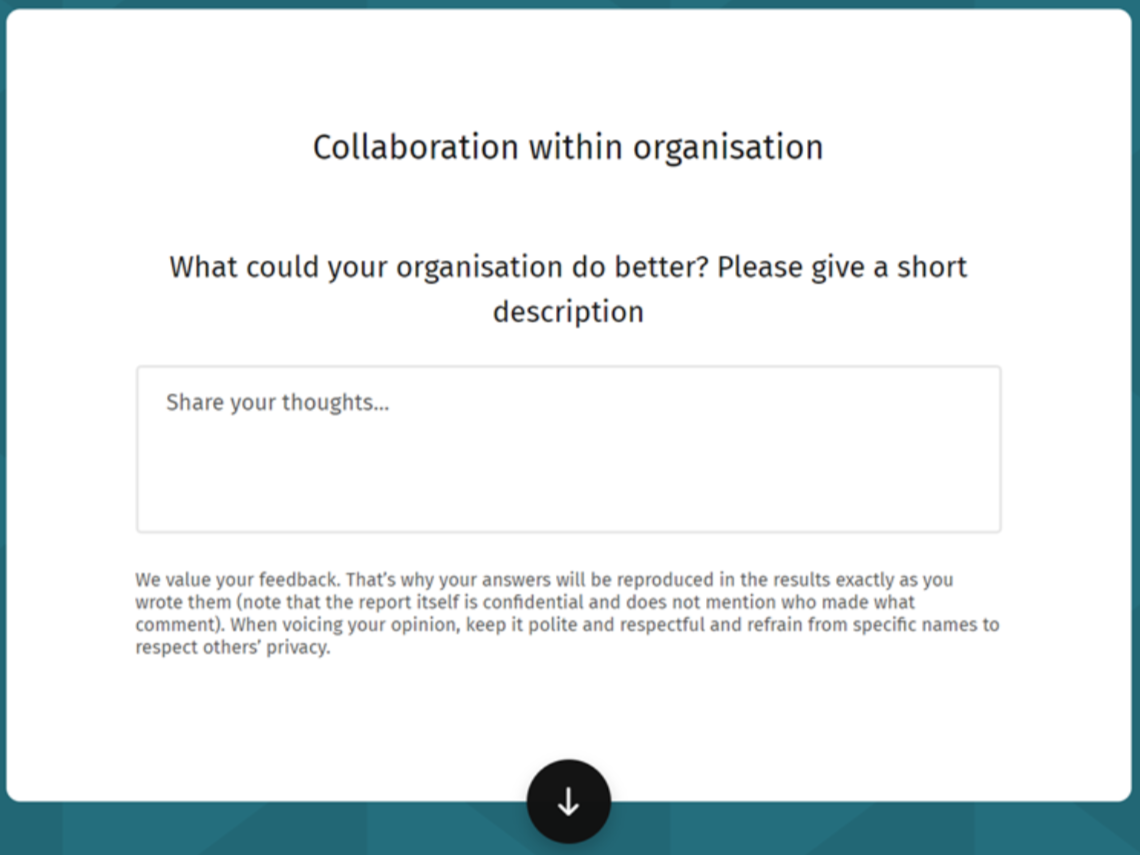Click 'respect others' privacy' at the notice end
The width and height of the screenshot is (1140, 855).
[232, 648]
